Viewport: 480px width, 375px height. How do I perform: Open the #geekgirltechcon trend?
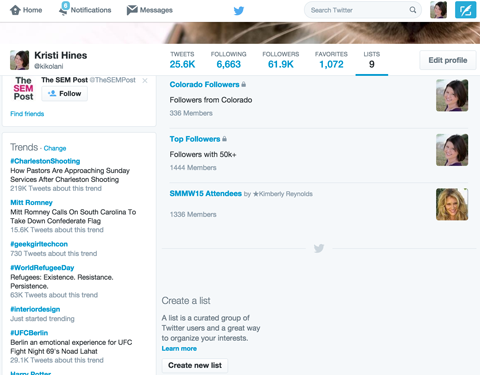coord(39,244)
